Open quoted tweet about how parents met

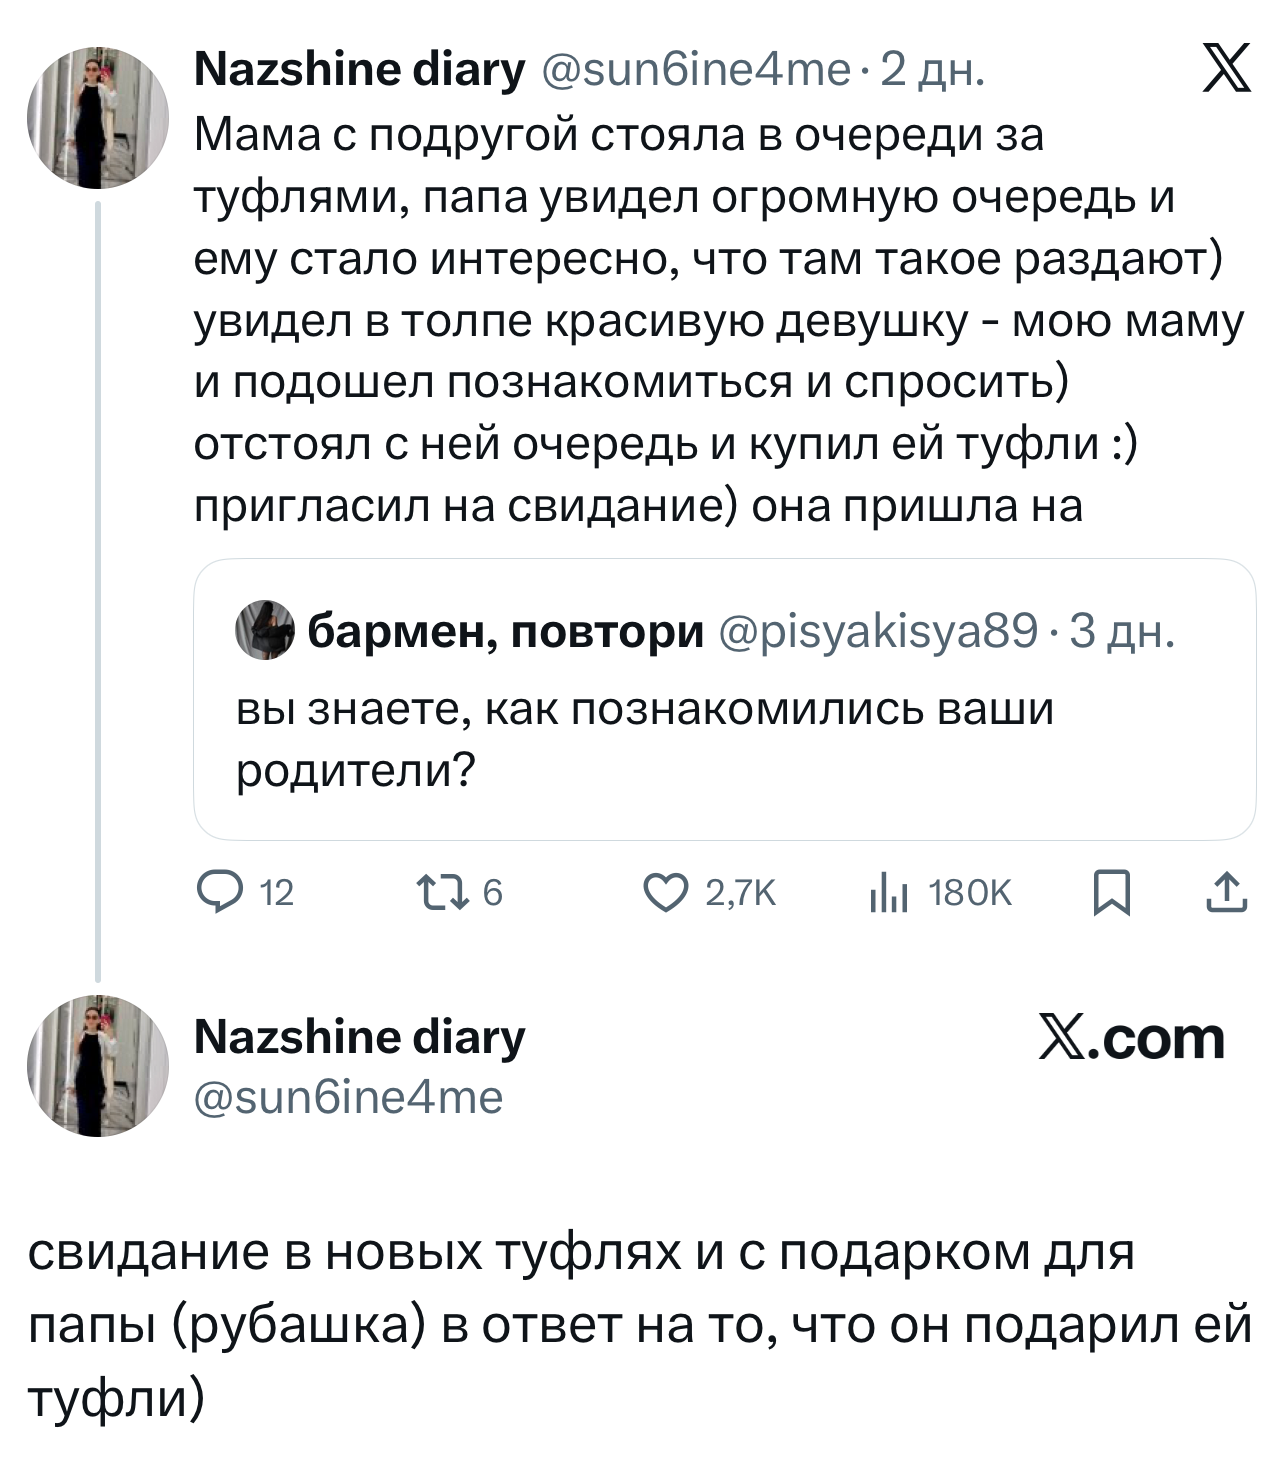tap(645, 740)
